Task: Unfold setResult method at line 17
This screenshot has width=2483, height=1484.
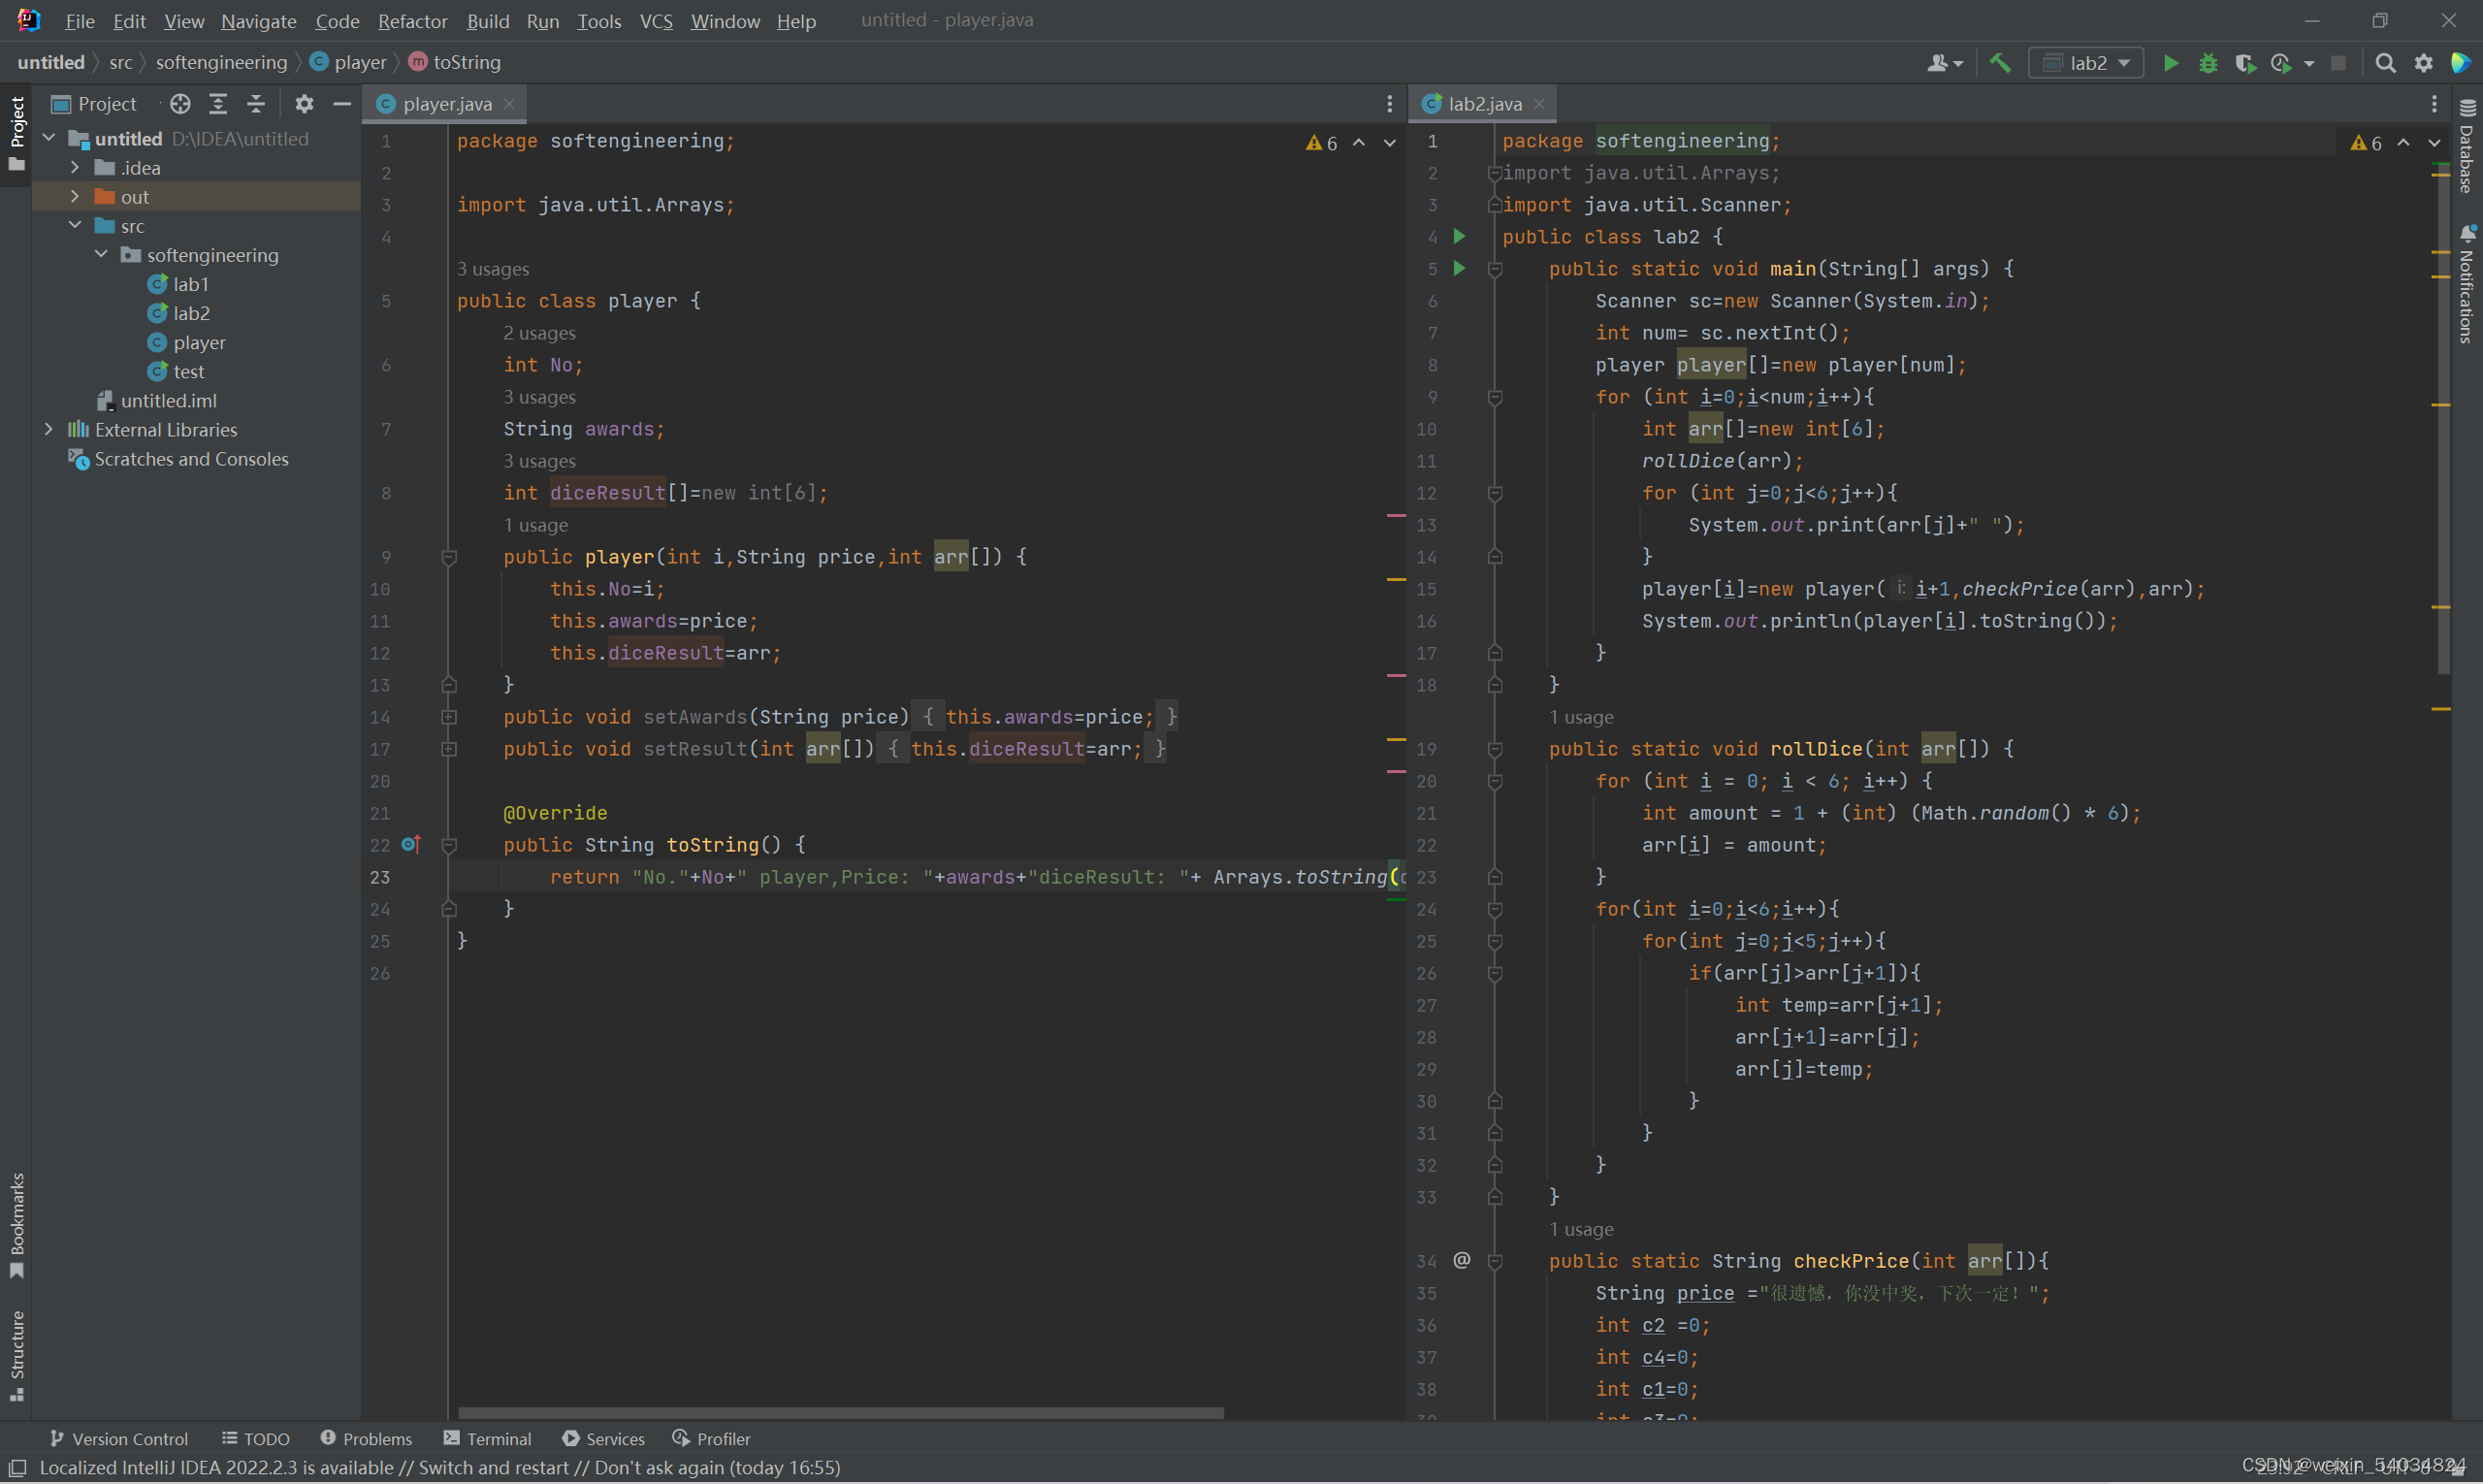Action: pyautogui.click(x=449, y=749)
